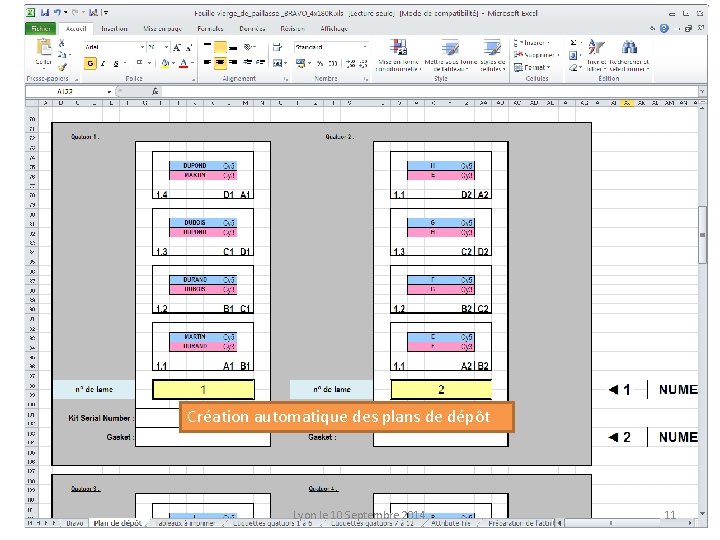This screenshot has height=540, width=720.
Task: Open Mettre sous forme de tableau dropdown
Action: (x=450, y=55)
